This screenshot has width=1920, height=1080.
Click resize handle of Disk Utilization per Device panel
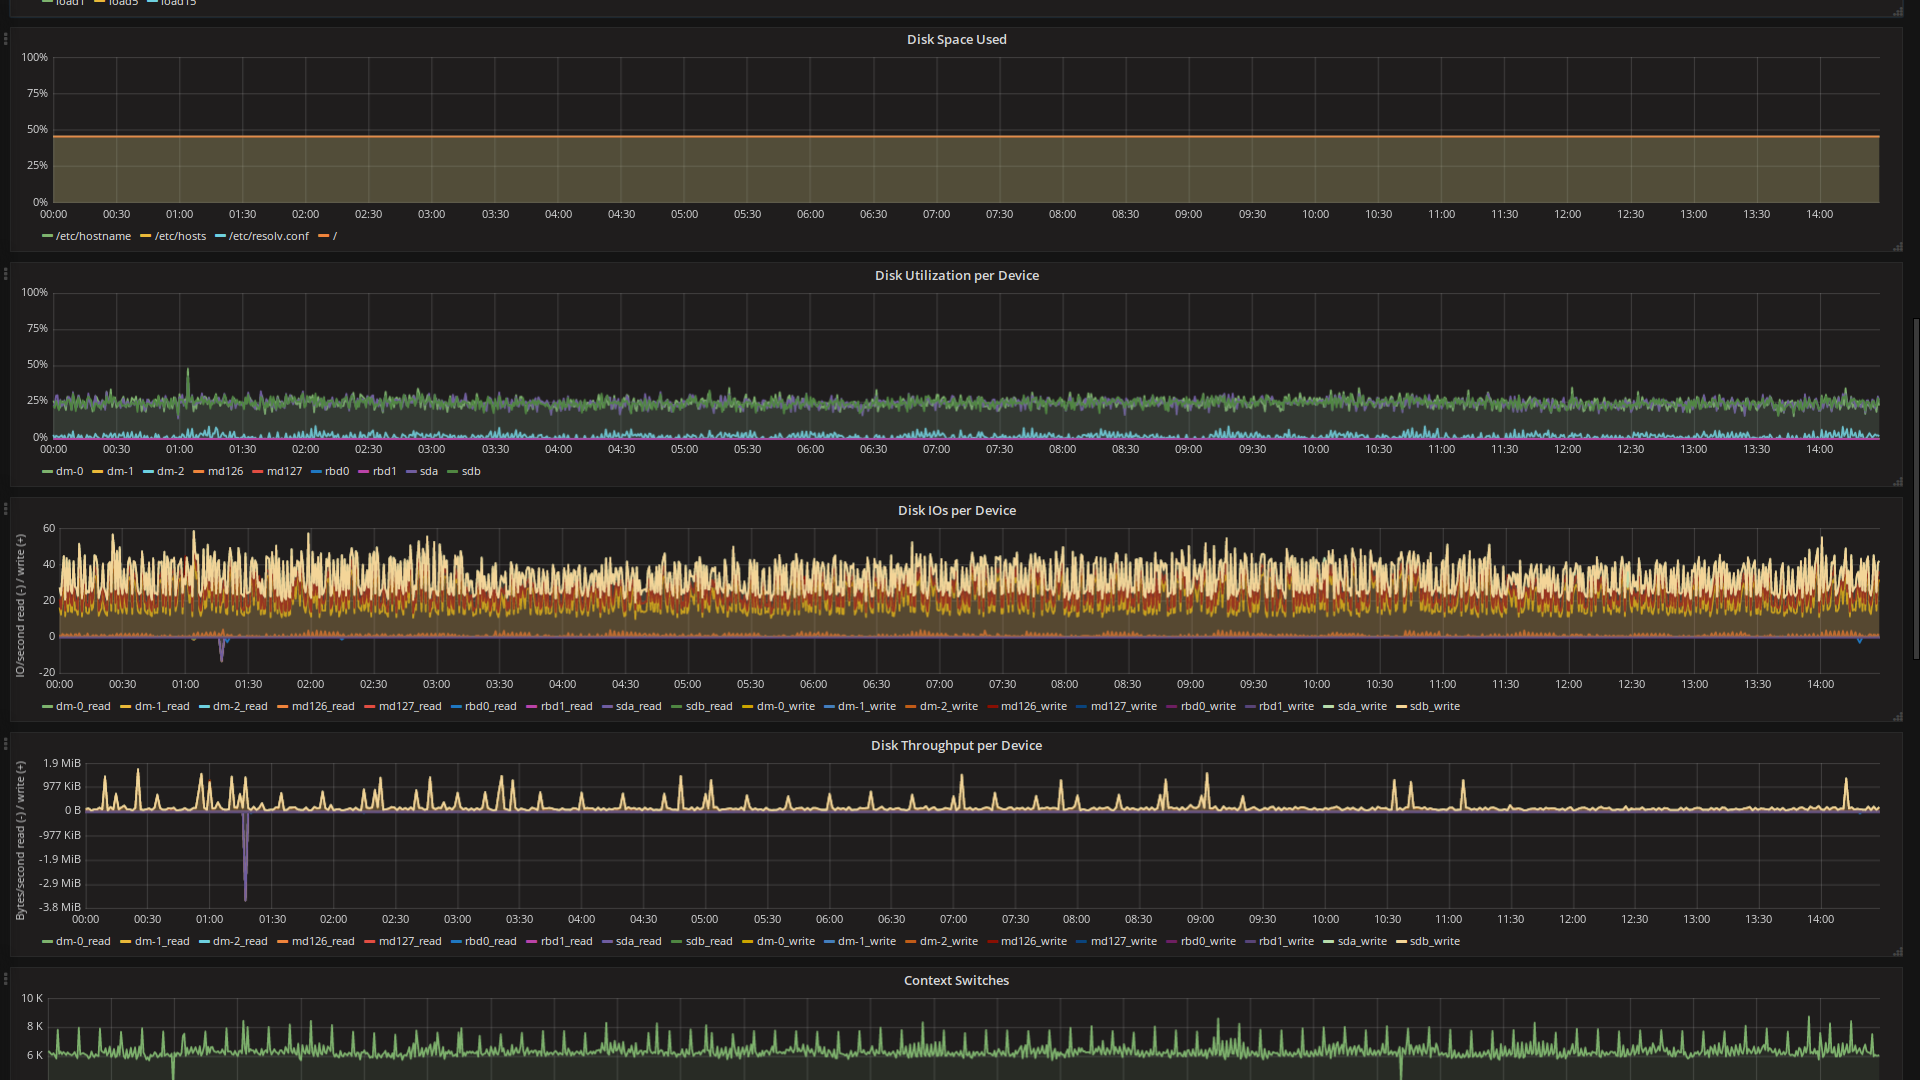[1897, 481]
